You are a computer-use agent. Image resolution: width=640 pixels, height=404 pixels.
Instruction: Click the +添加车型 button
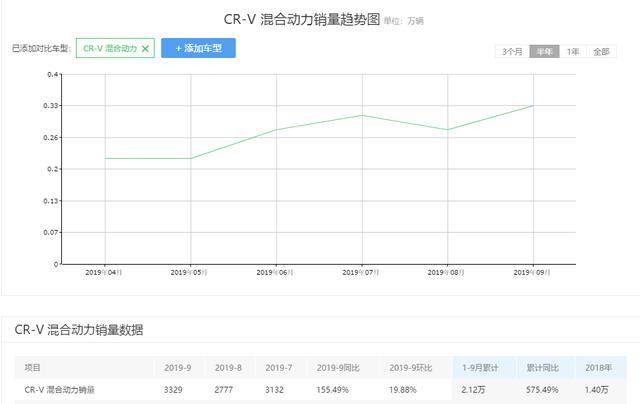click(198, 48)
